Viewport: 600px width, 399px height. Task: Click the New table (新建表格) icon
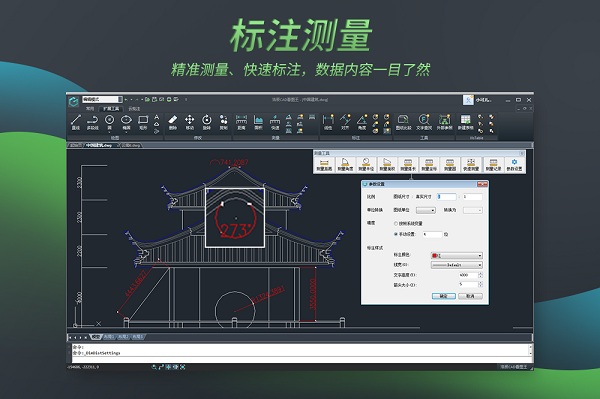point(465,122)
